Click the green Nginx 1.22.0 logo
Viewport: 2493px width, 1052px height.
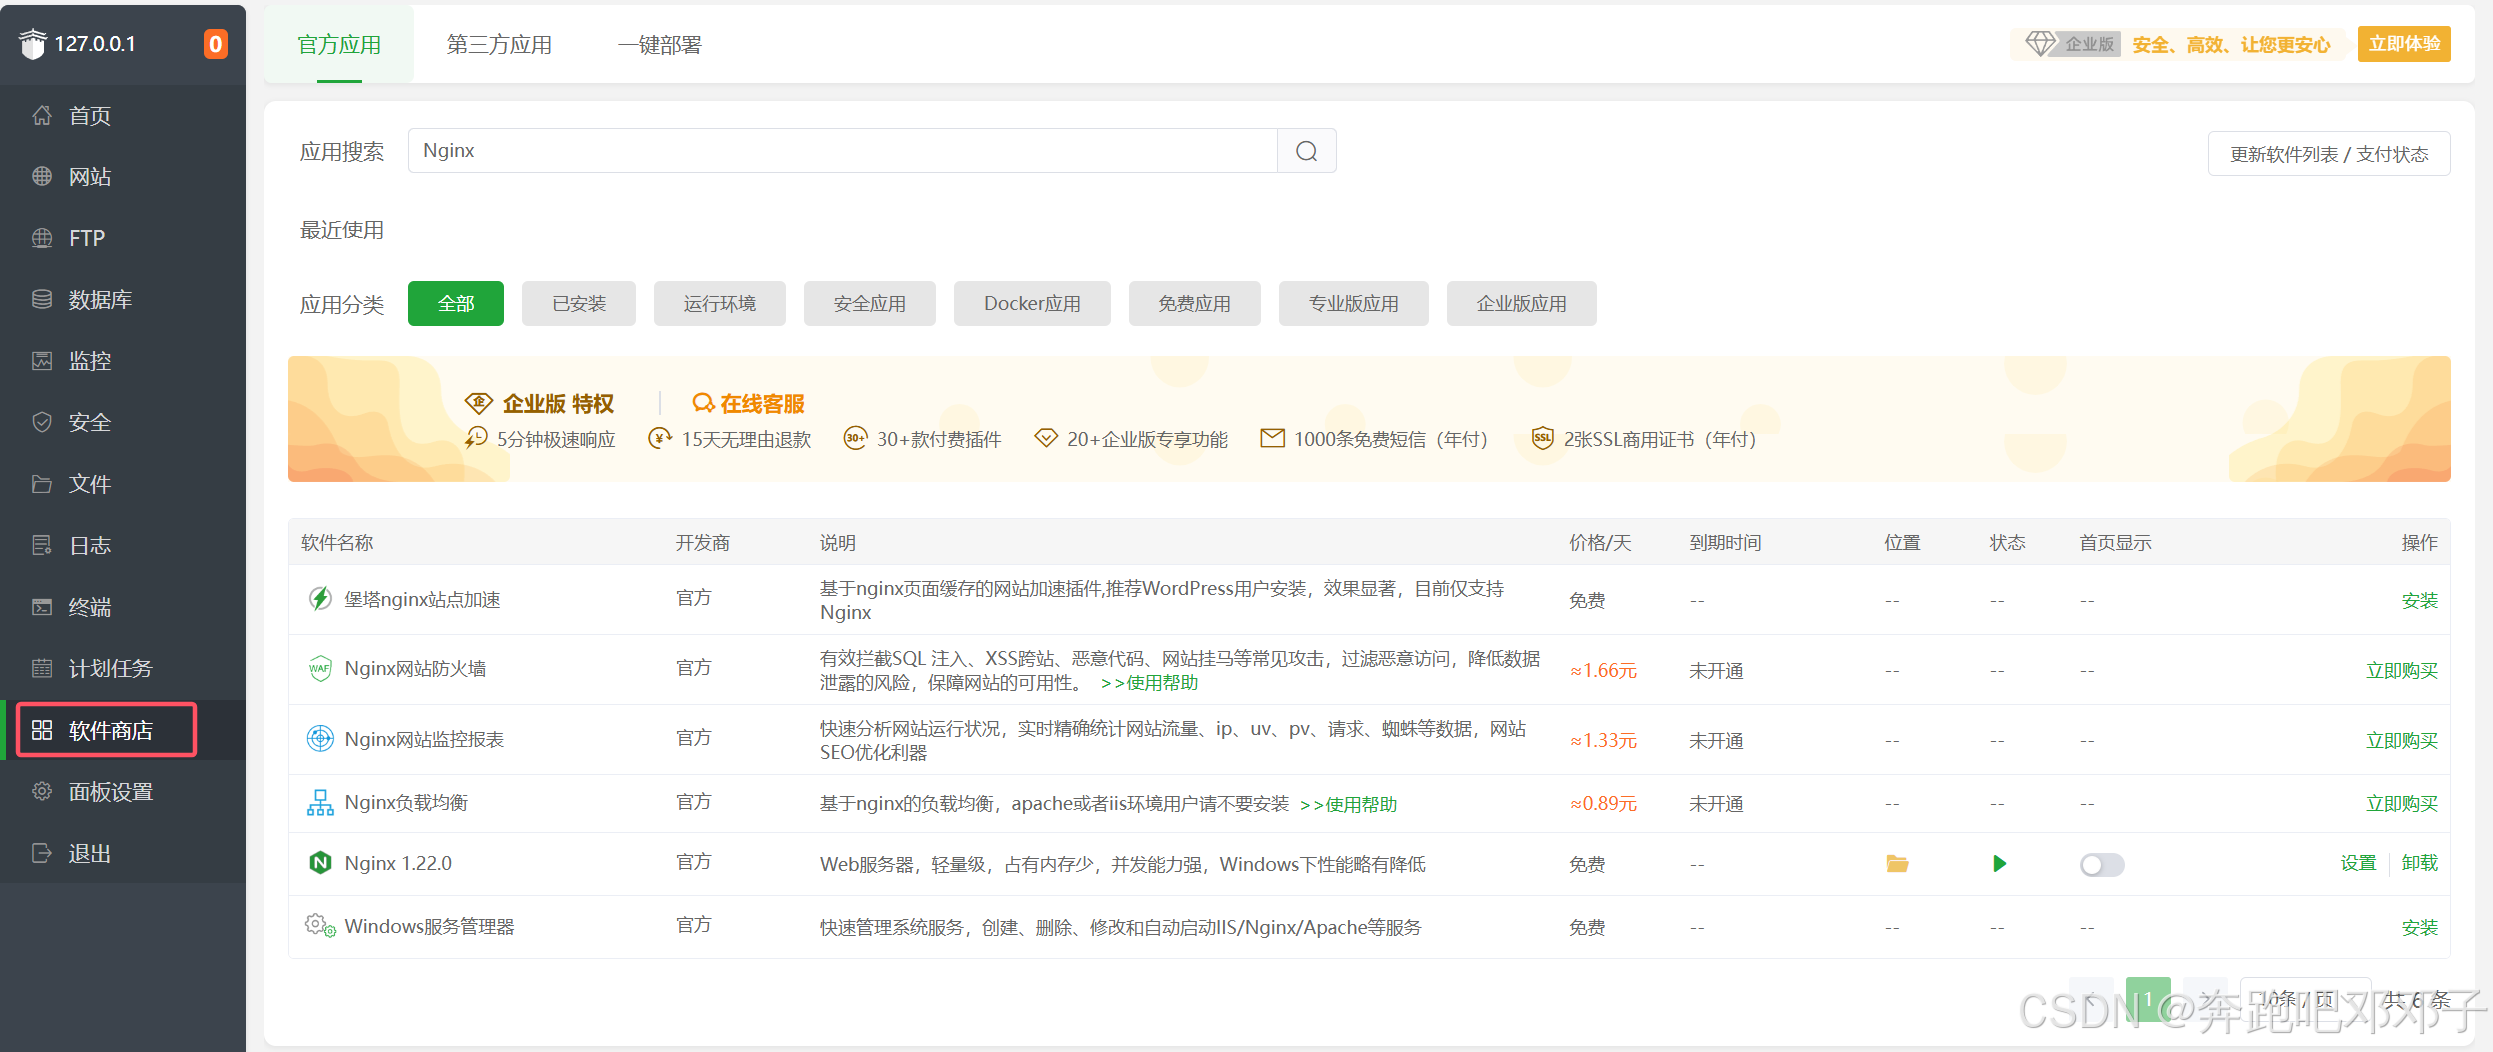click(320, 863)
